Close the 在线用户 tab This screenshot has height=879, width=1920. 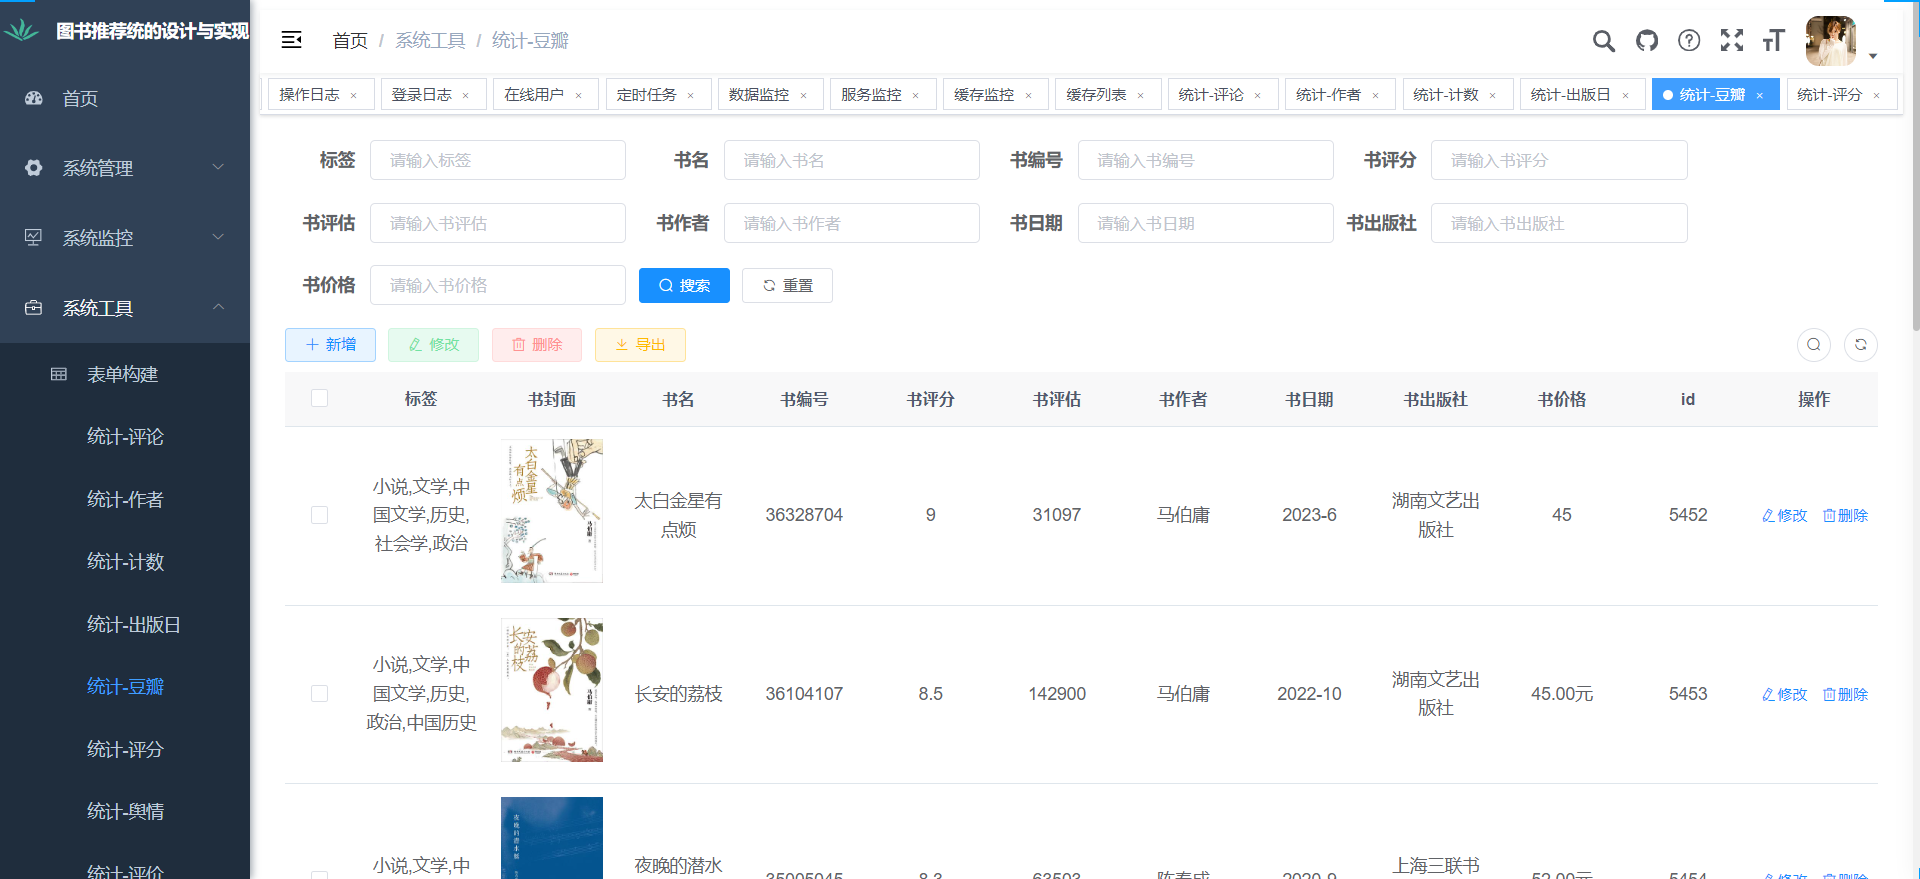(x=579, y=96)
